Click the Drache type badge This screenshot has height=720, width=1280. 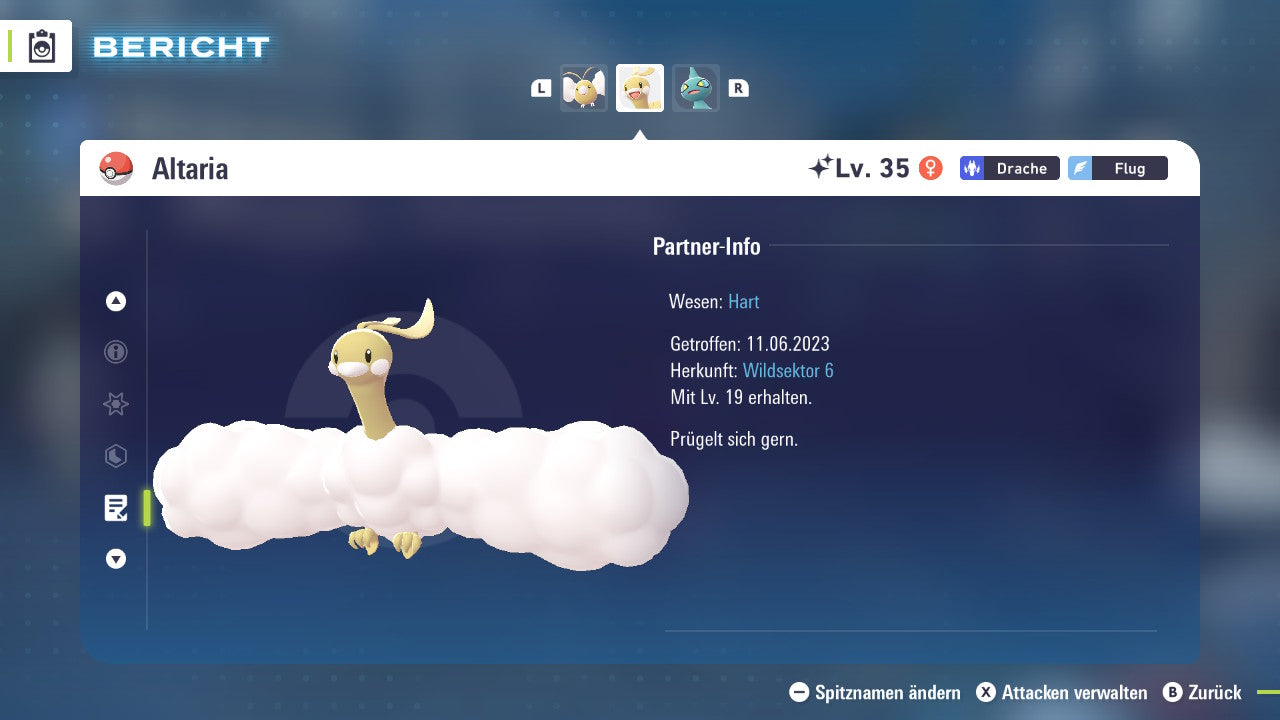click(x=1009, y=168)
